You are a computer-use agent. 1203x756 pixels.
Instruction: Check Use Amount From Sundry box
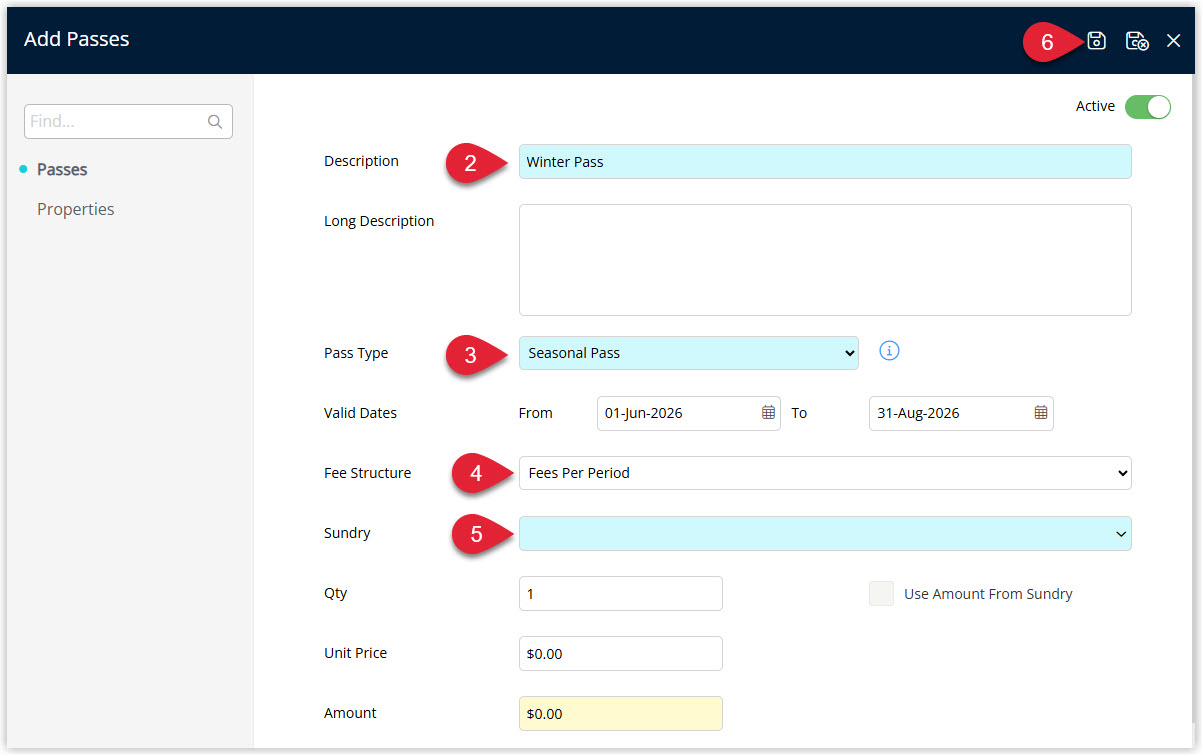(881, 593)
